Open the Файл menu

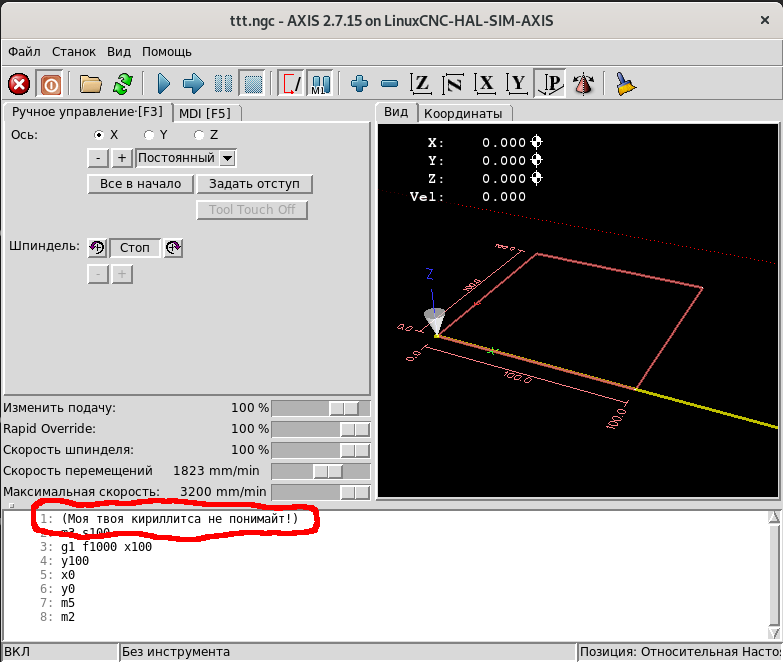24,51
